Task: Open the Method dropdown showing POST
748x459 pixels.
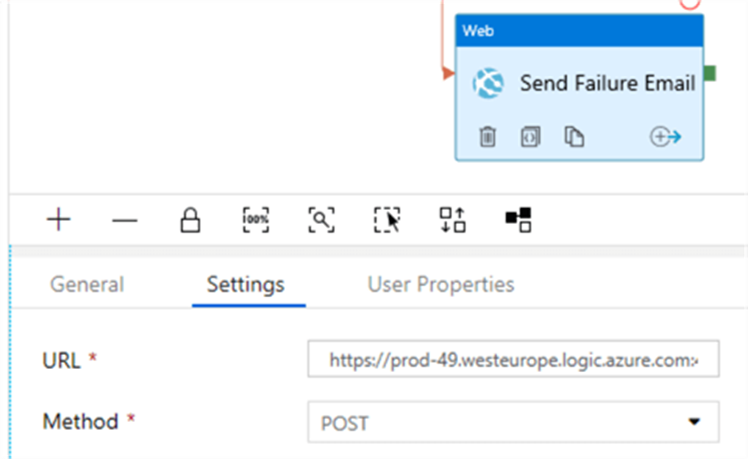Action: click(x=513, y=422)
